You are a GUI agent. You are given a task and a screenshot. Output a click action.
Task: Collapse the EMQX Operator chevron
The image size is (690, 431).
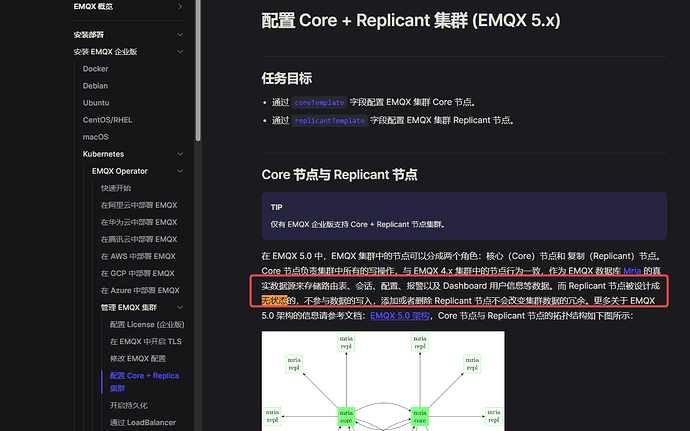coord(180,171)
